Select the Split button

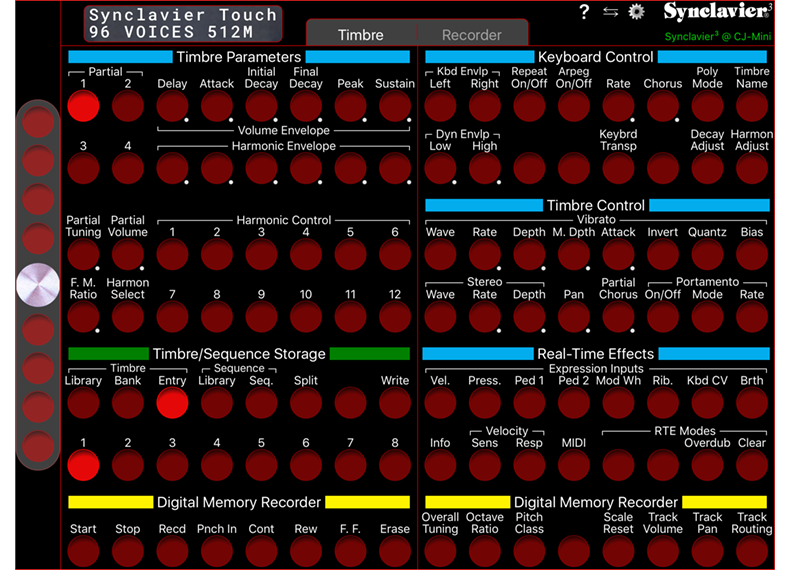click(306, 403)
